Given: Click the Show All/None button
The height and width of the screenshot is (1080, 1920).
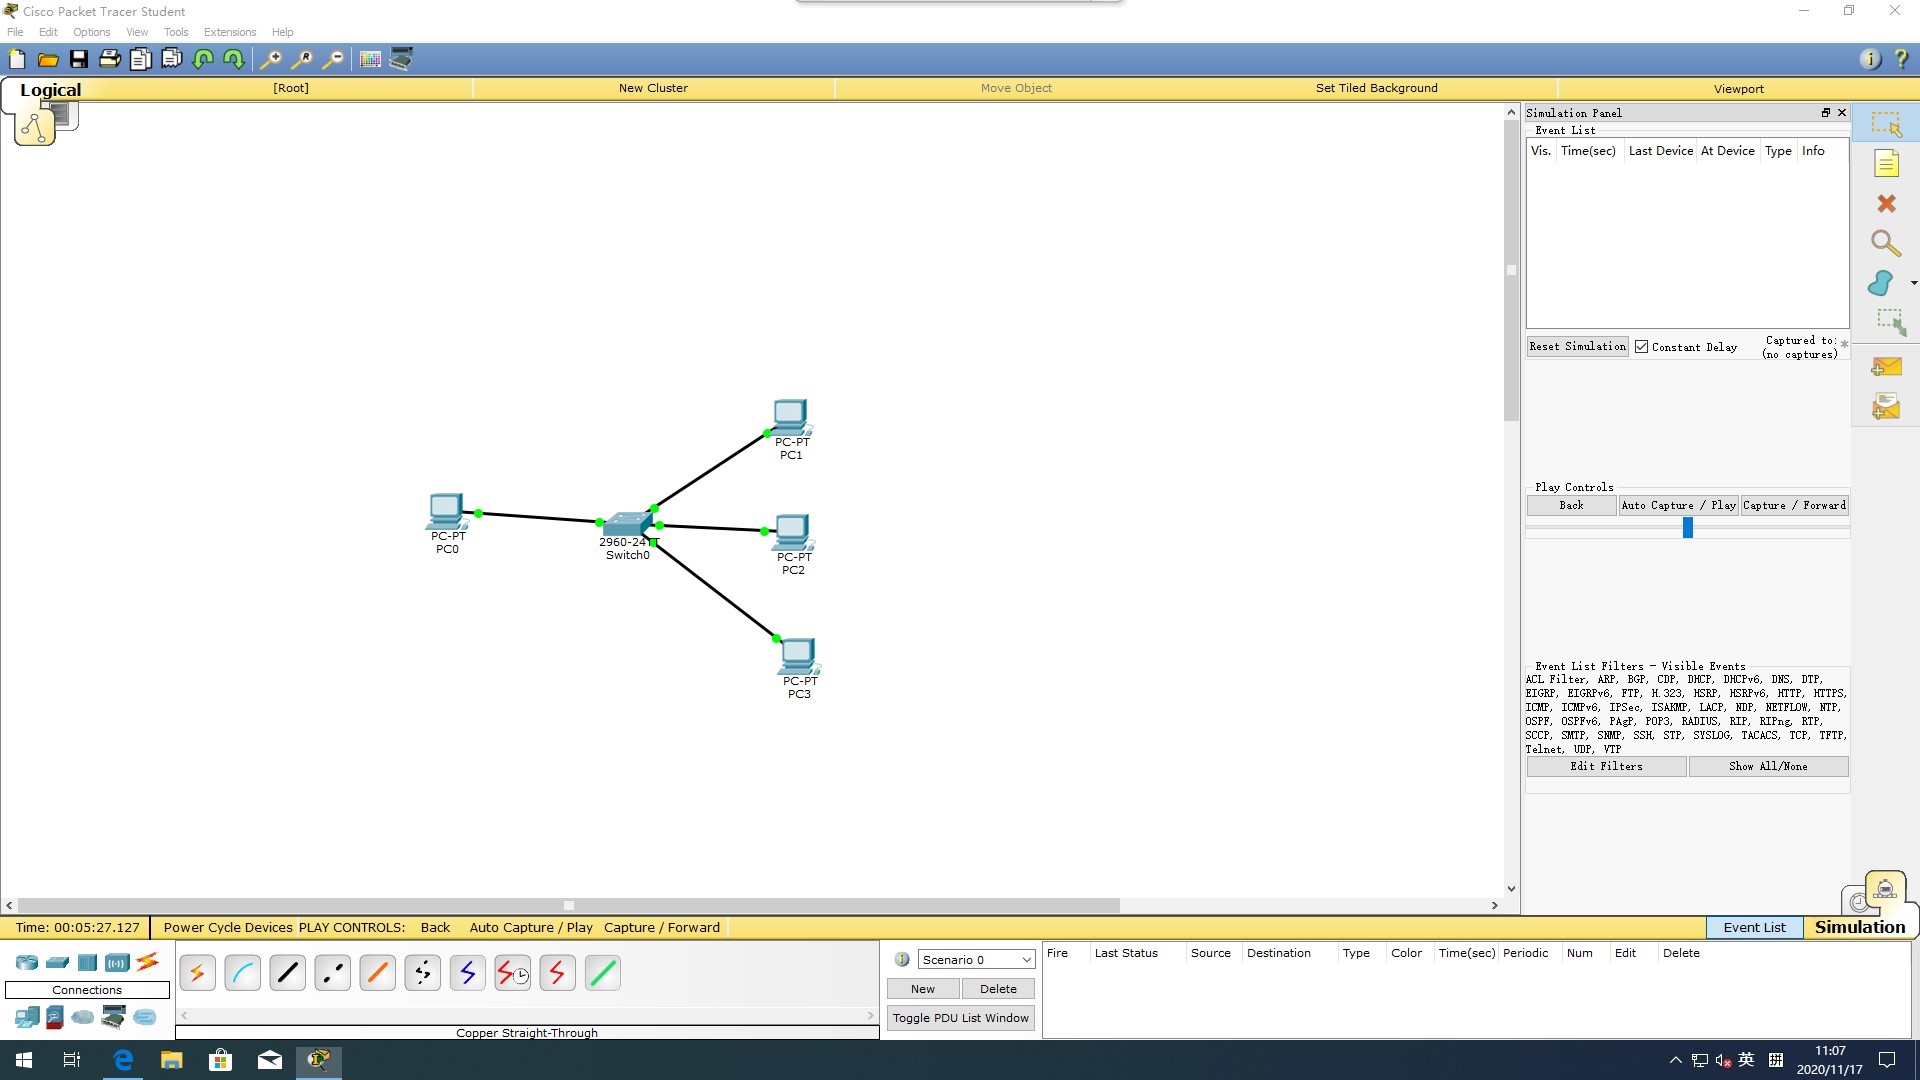Looking at the screenshot, I should [x=1768, y=766].
